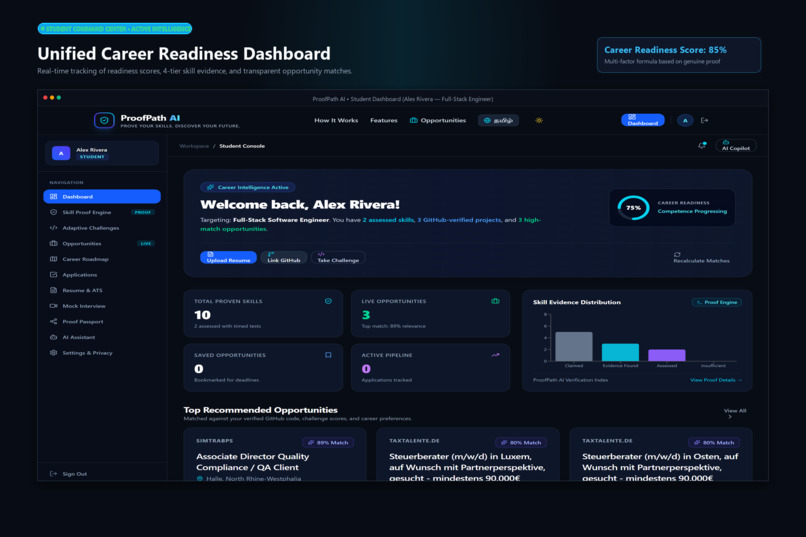
Task: Click the 89% Match badge on SIMTRABPS card
Action: (328, 442)
